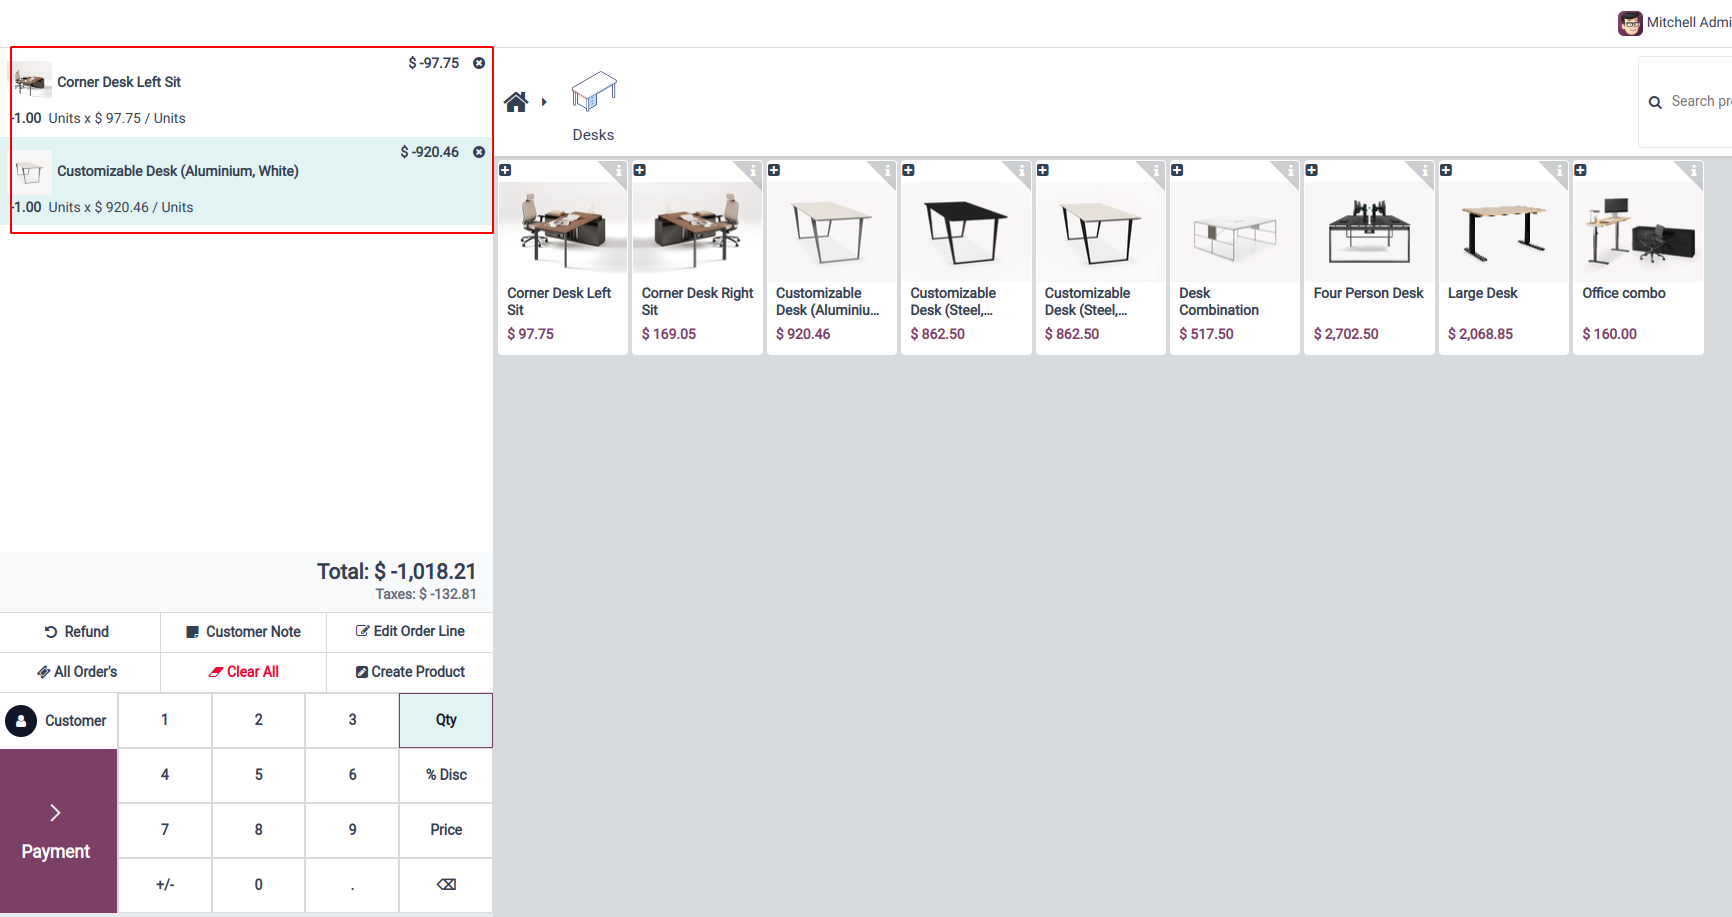Tap numpad key 9

(352, 830)
